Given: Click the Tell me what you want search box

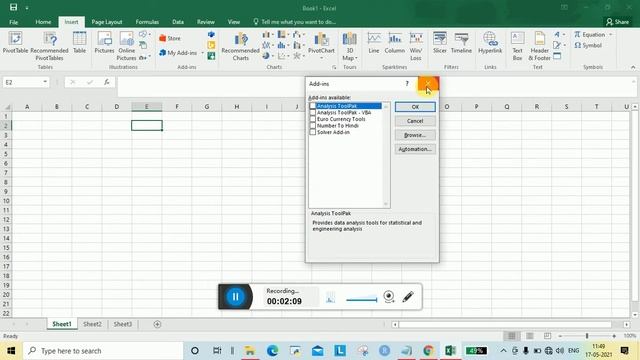Looking at the screenshot, I should click(294, 22).
